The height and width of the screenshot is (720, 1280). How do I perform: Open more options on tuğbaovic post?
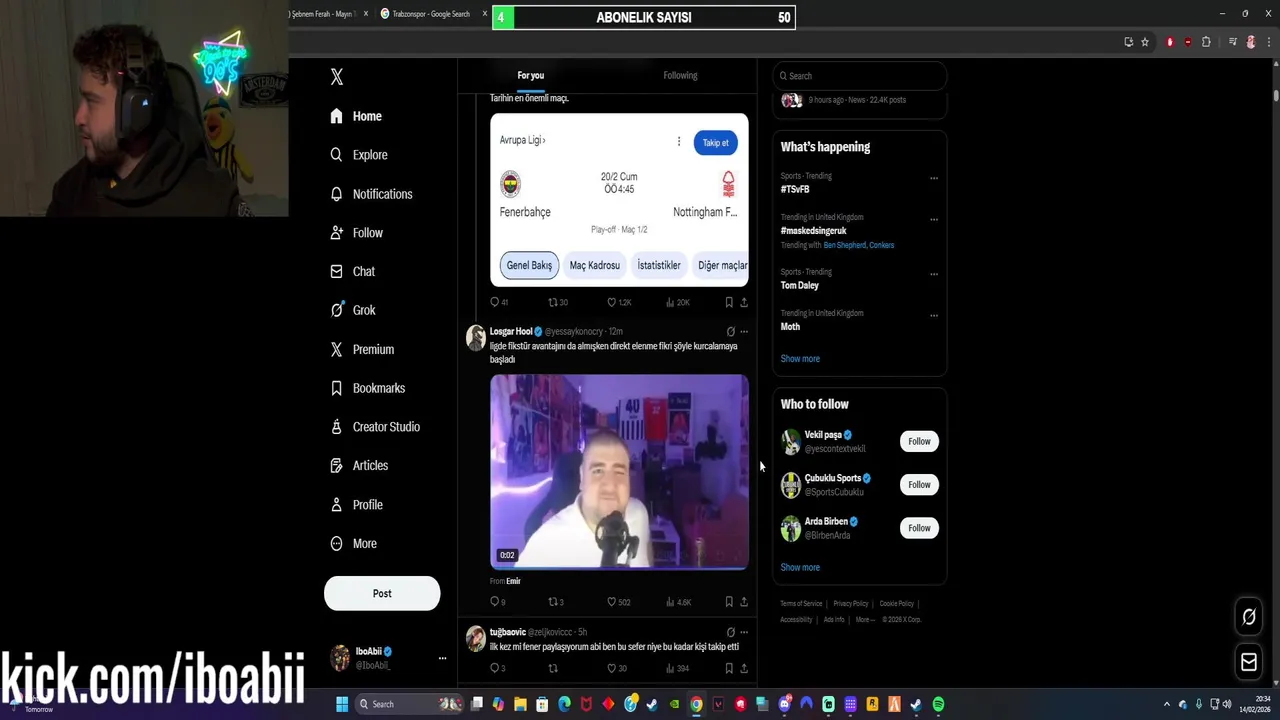point(744,633)
